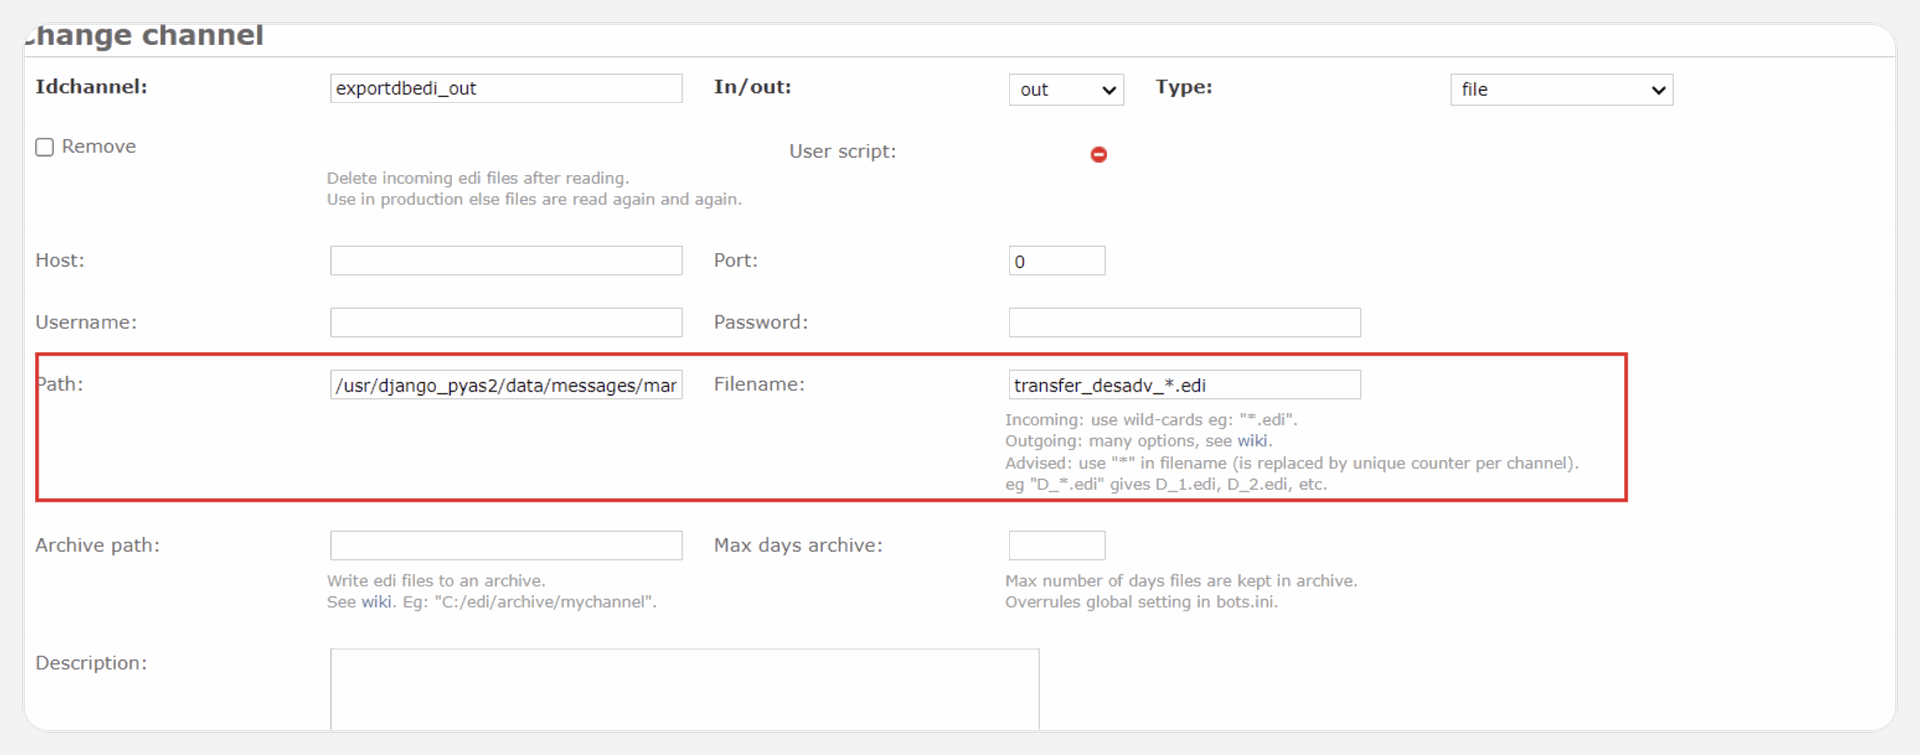
Task: Follow the wiki link under Archive path
Action: (376, 602)
